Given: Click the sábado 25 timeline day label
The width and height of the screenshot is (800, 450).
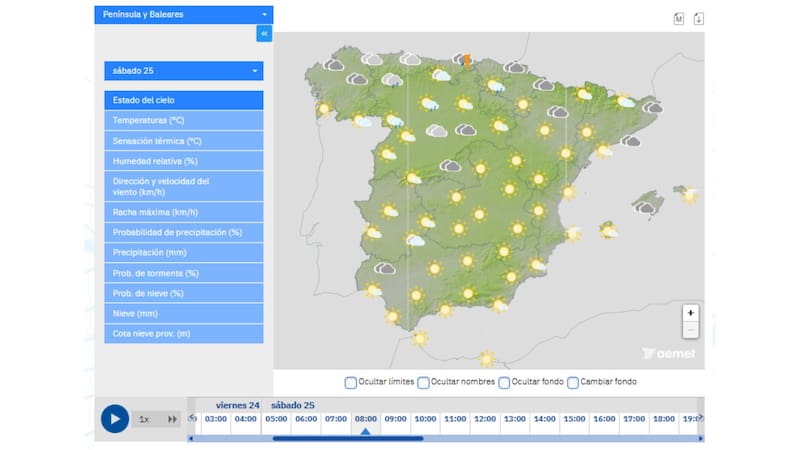Looking at the screenshot, I should [x=293, y=406].
